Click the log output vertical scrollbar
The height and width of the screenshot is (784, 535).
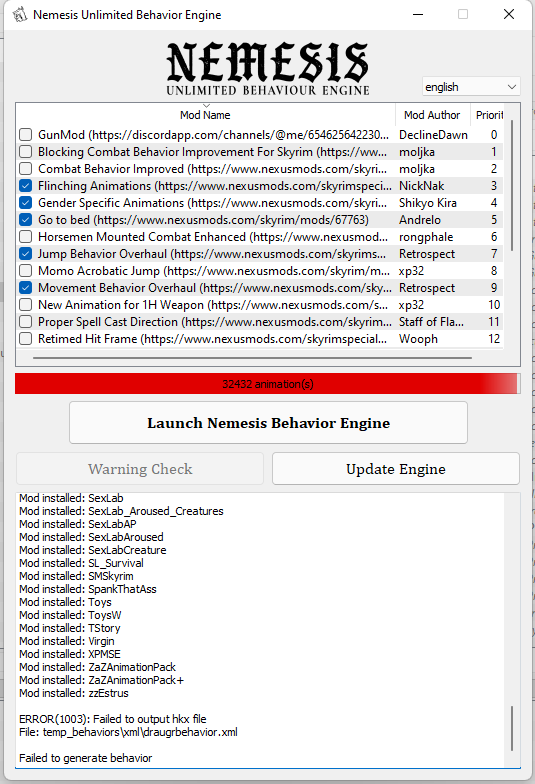[512, 728]
